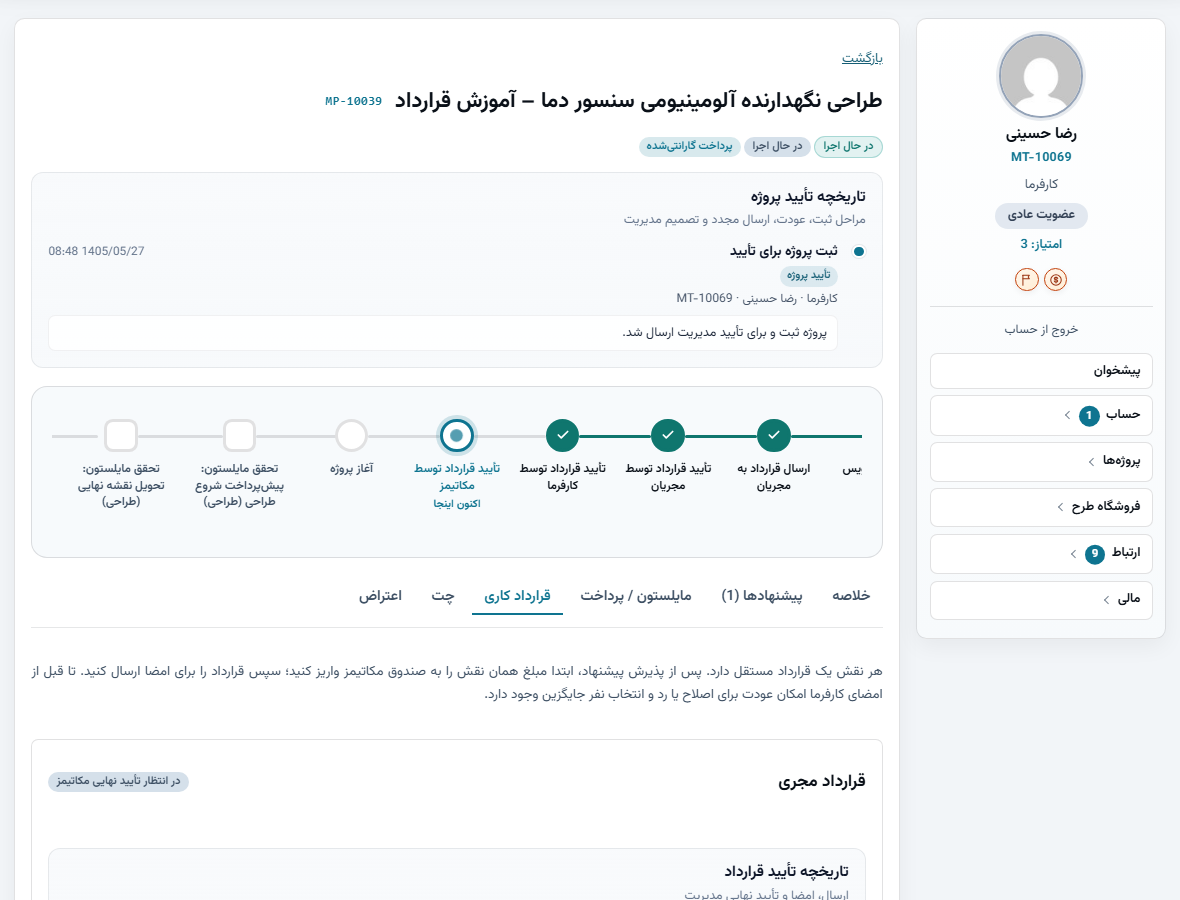Expand the حساب sidebar menu chevron
The height and width of the screenshot is (900, 1180).
point(1067,415)
